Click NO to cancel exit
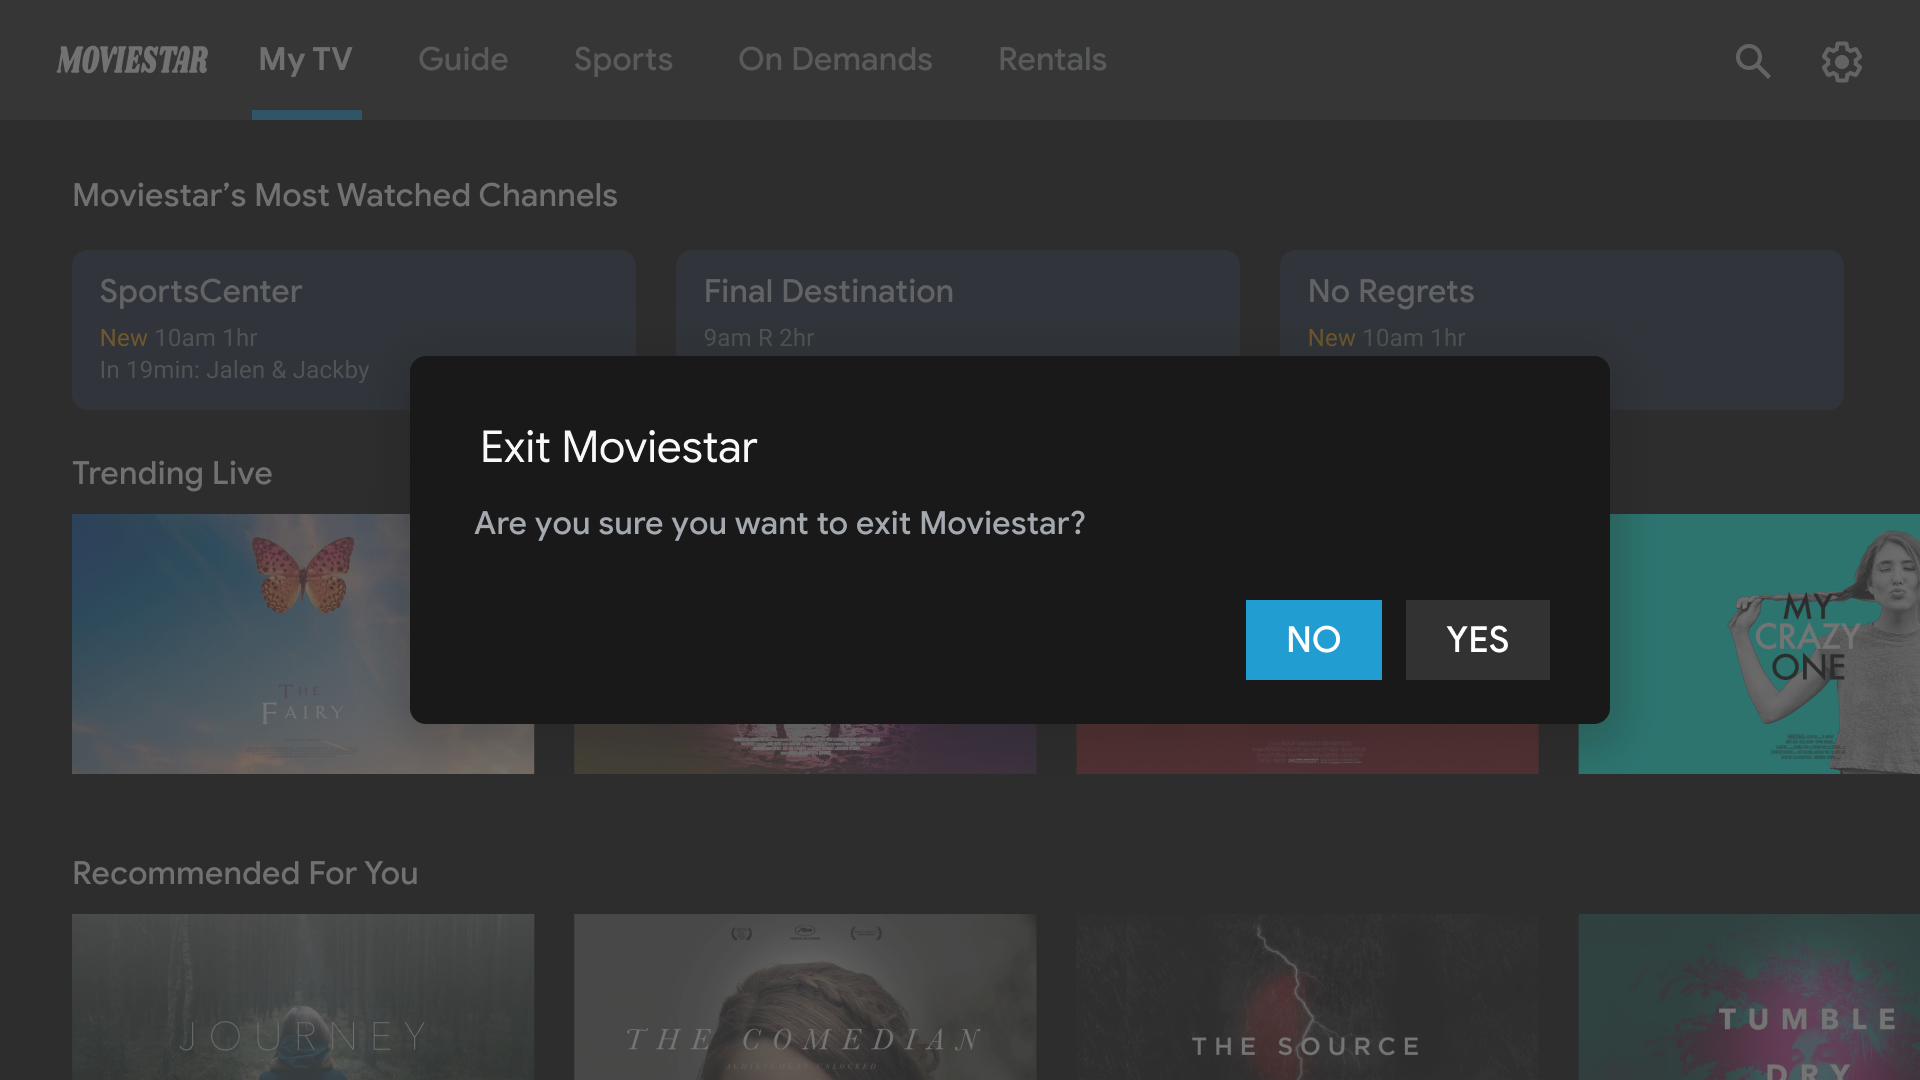This screenshot has width=1920, height=1080. coord(1313,640)
